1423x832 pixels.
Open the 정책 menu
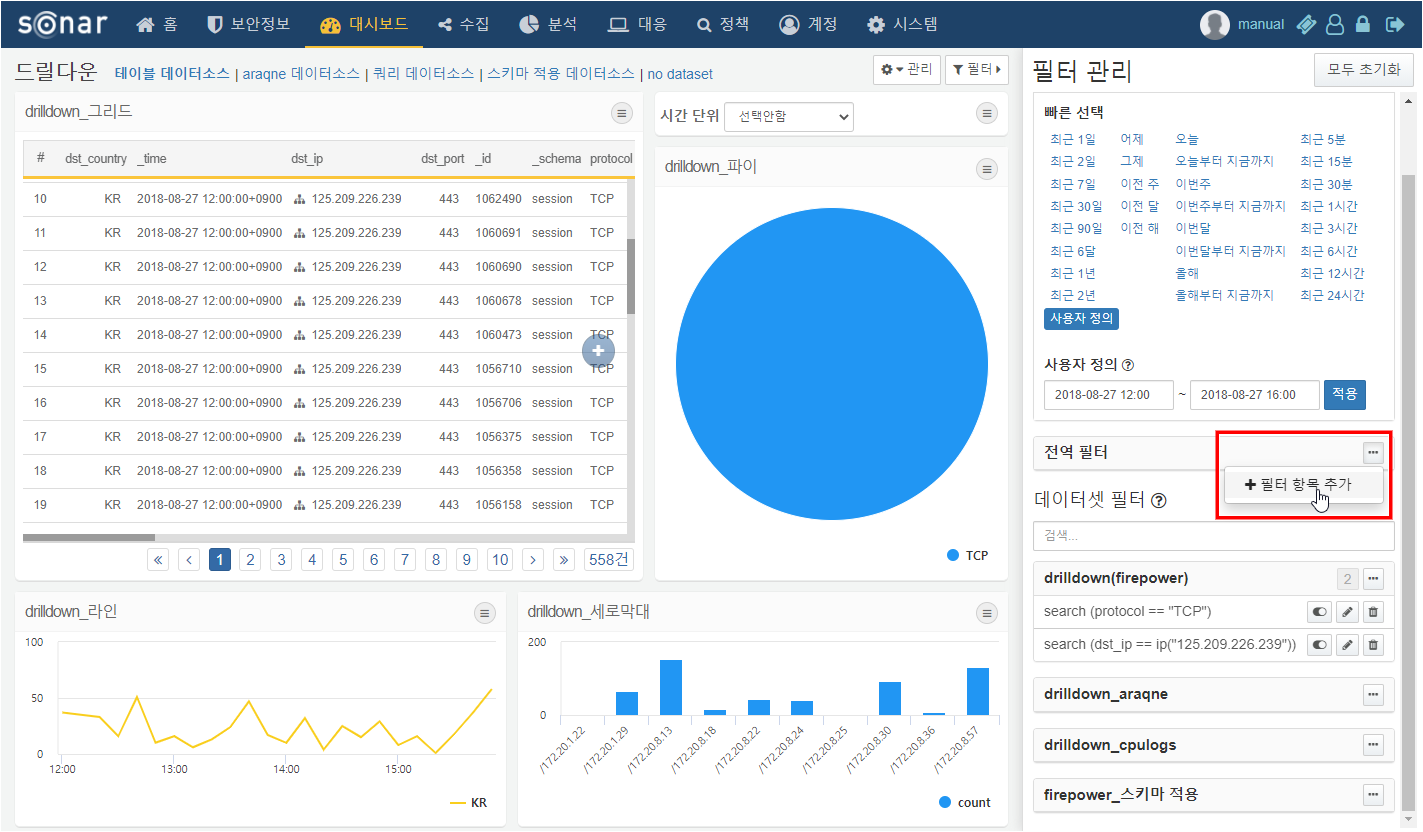pyautogui.click(x=723, y=24)
